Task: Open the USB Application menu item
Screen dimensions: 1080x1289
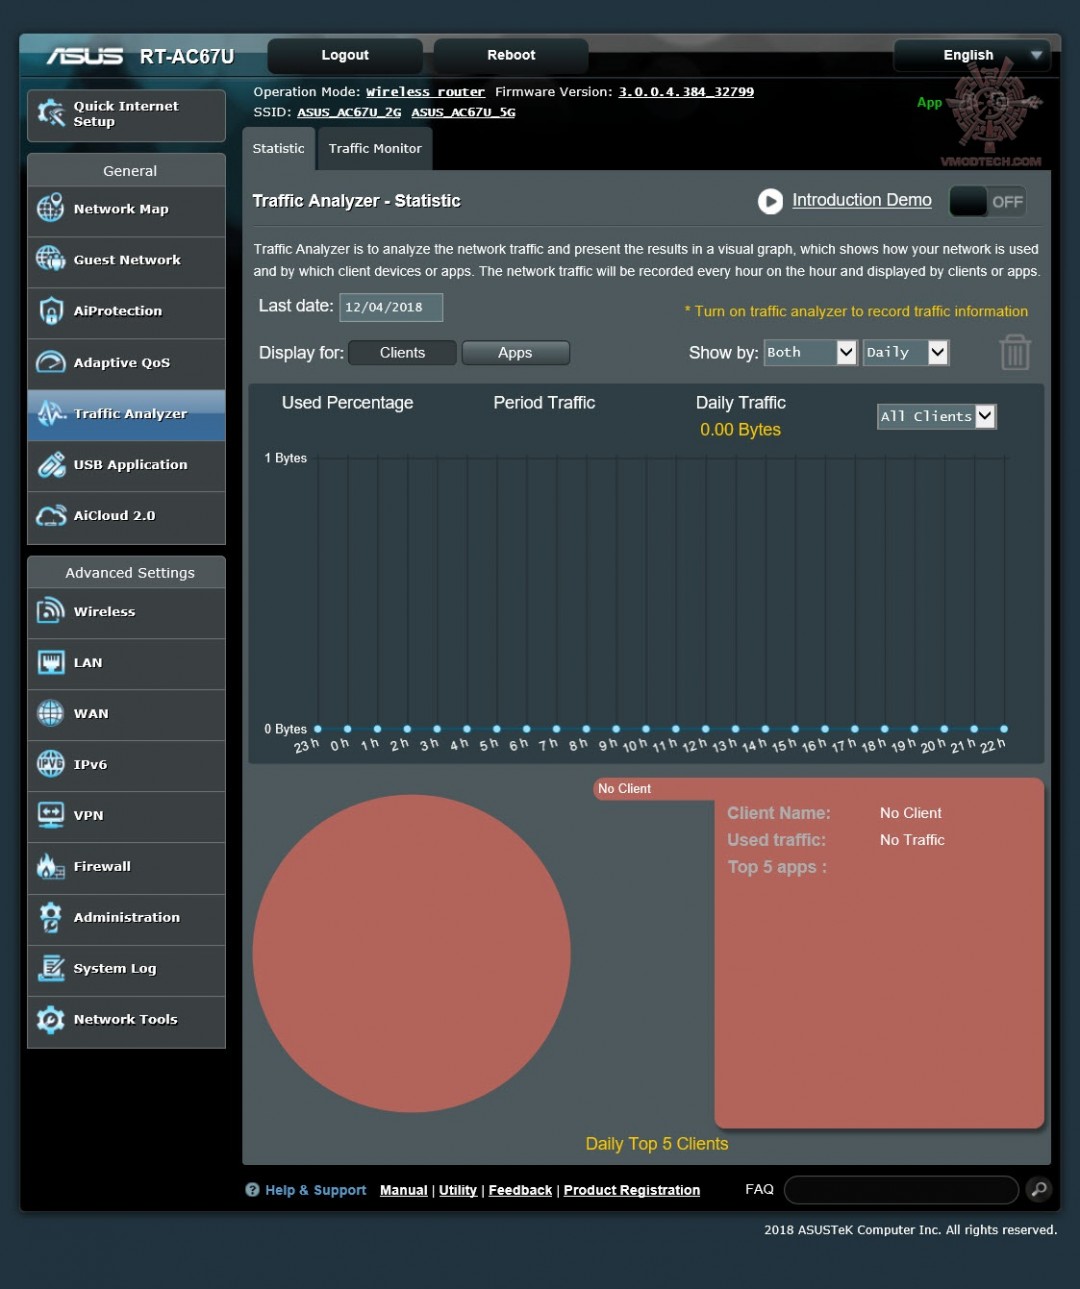Action: tap(126, 465)
